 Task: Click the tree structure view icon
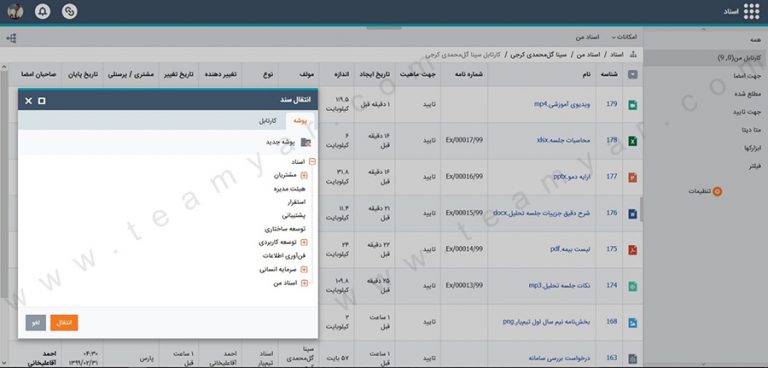click(11, 37)
